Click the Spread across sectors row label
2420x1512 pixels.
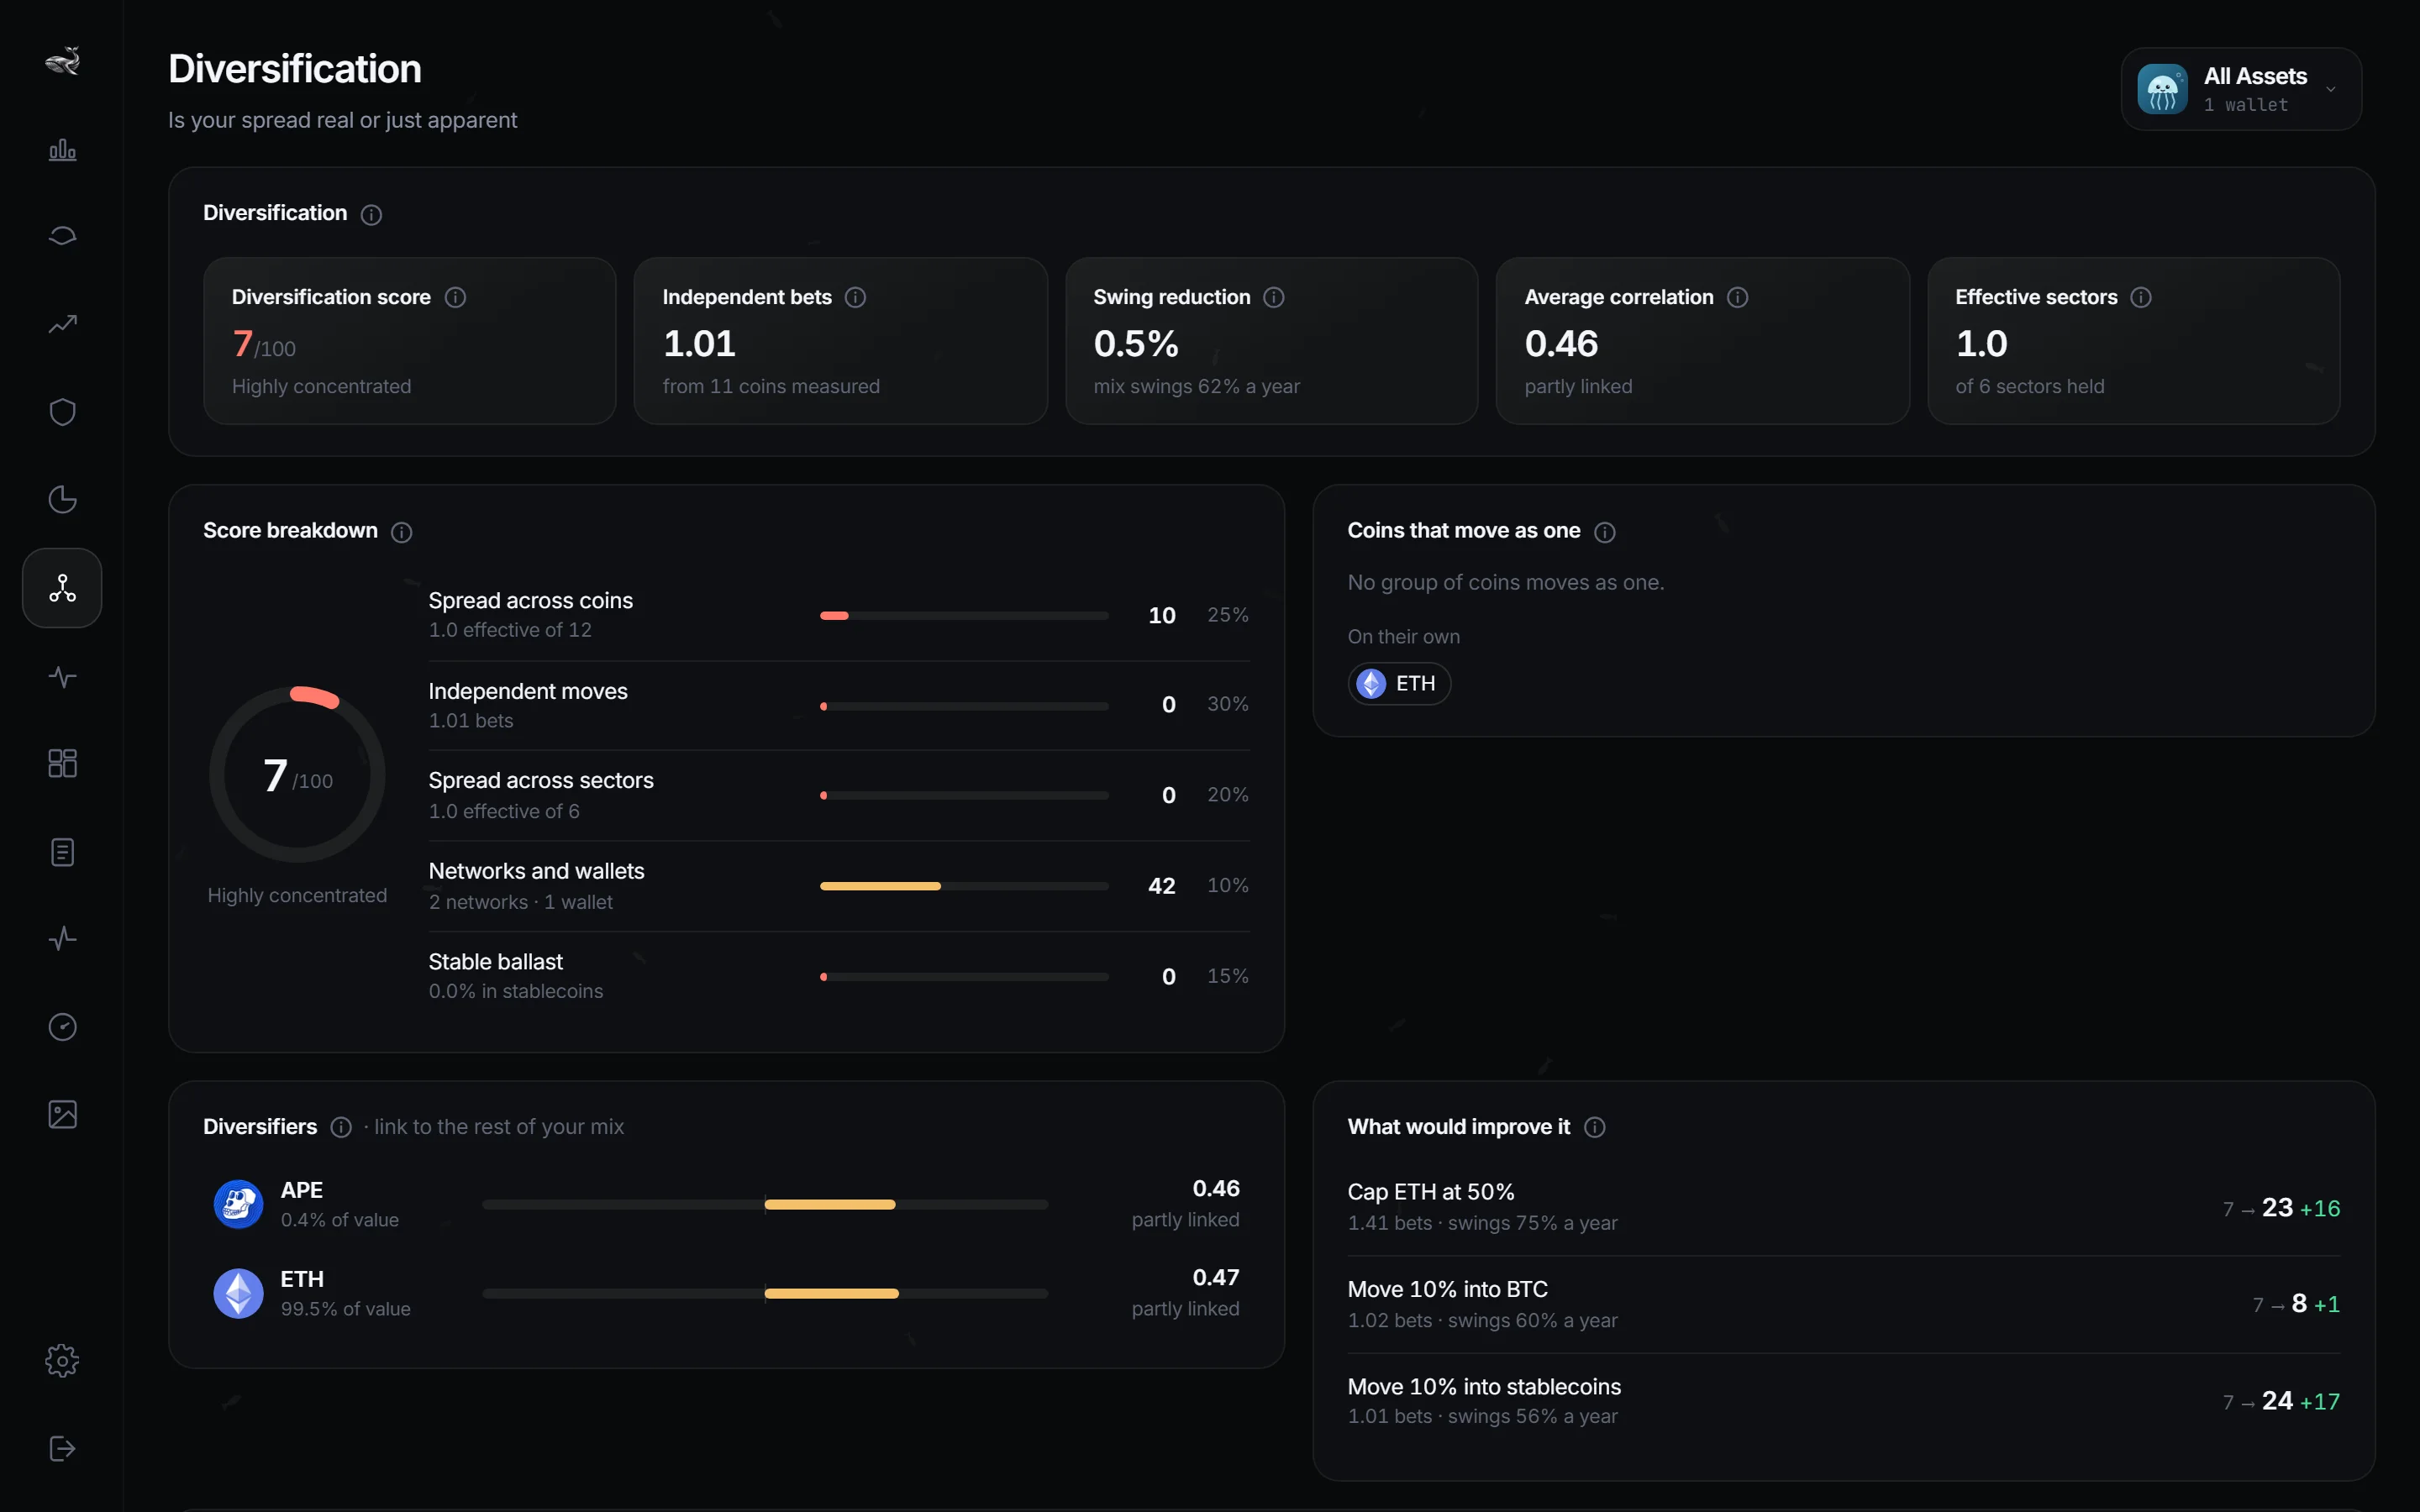pos(540,781)
